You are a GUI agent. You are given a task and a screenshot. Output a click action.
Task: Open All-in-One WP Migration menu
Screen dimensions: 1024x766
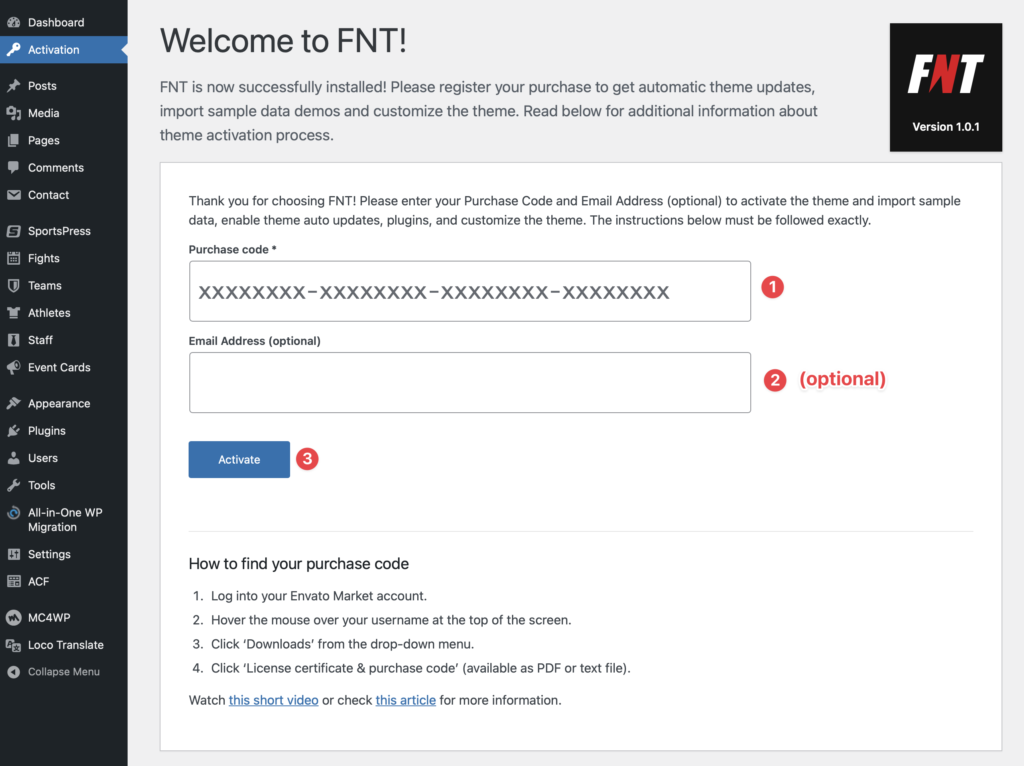(x=64, y=519)
